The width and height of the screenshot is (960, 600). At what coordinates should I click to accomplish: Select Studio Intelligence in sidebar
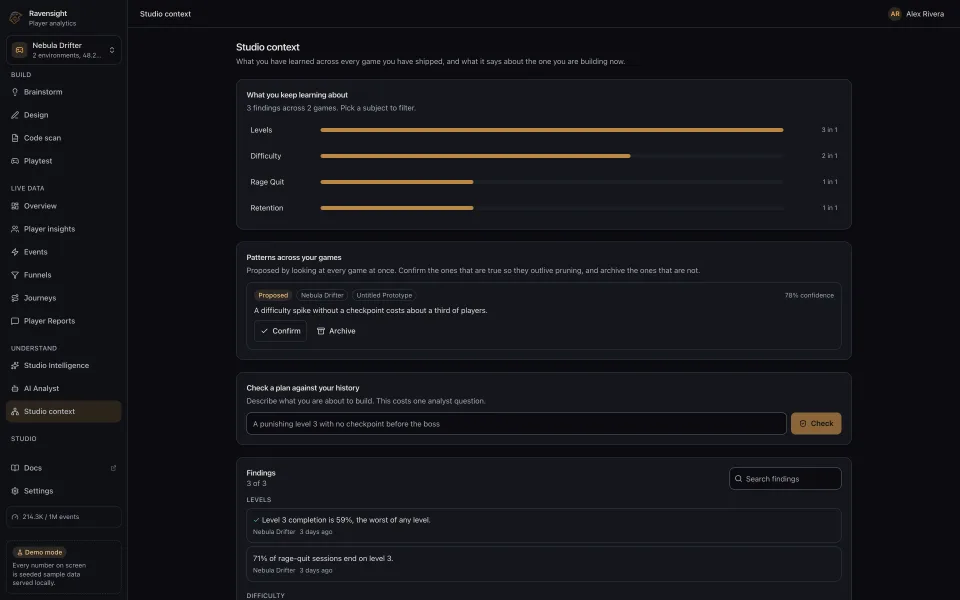pyautogui.click(x=64, y=366)
